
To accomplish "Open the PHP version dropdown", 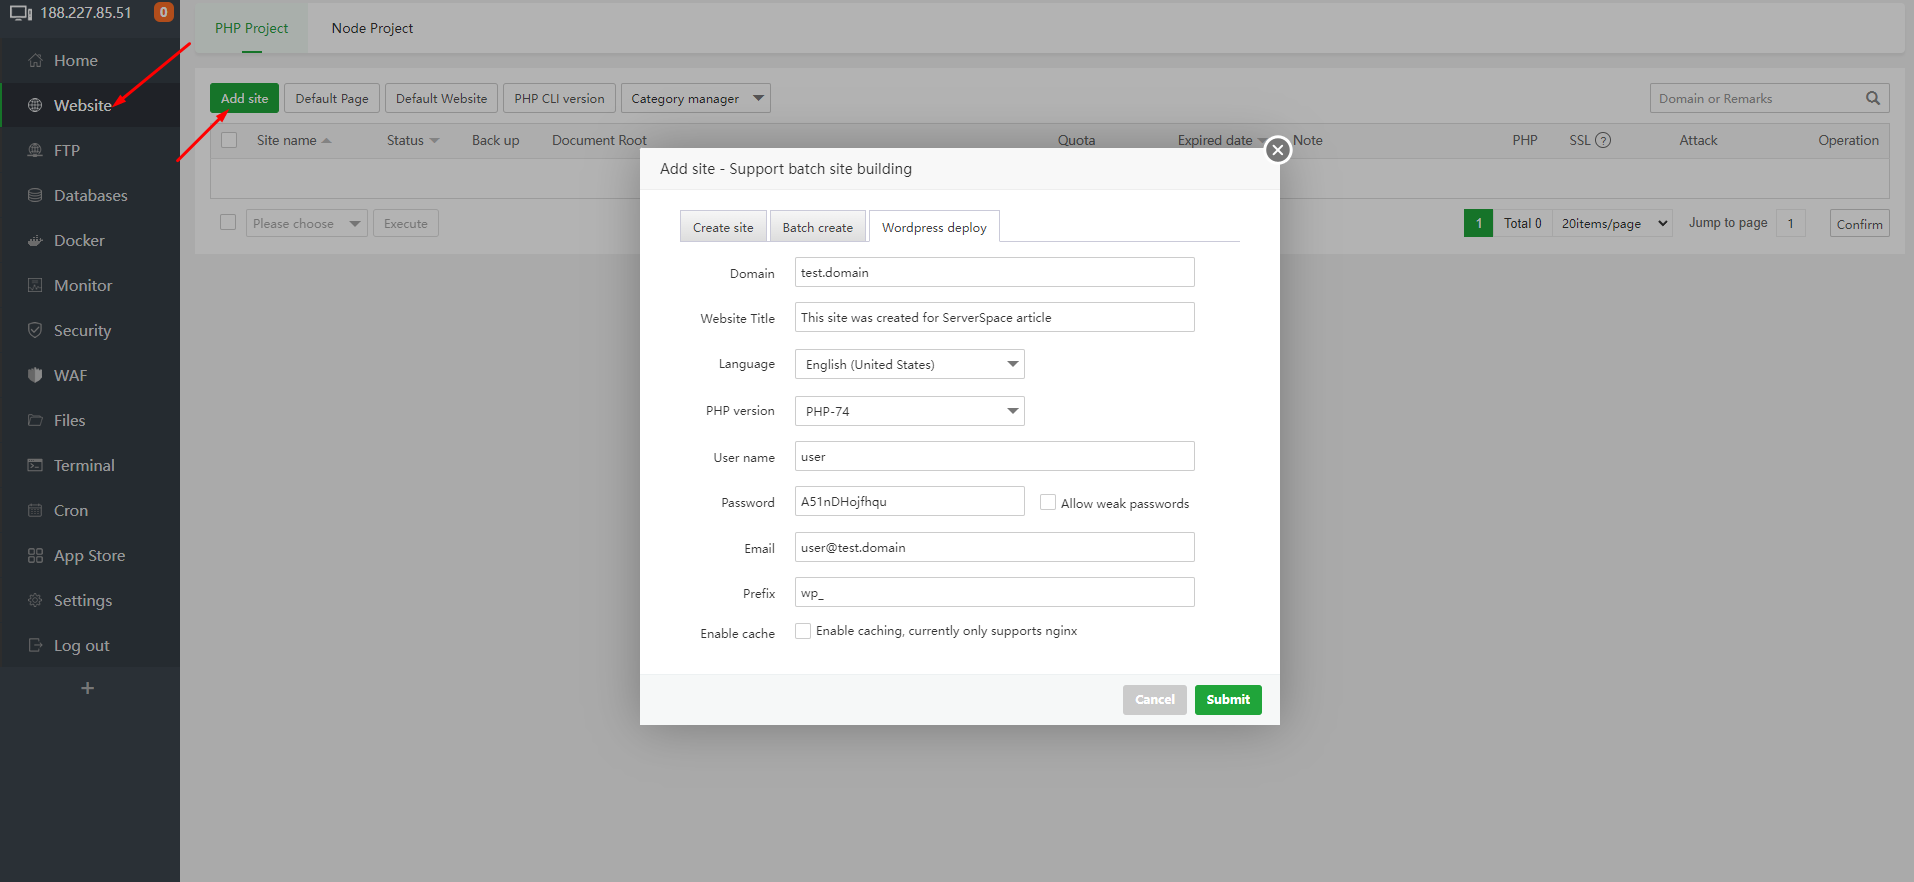I will (910, 411).
